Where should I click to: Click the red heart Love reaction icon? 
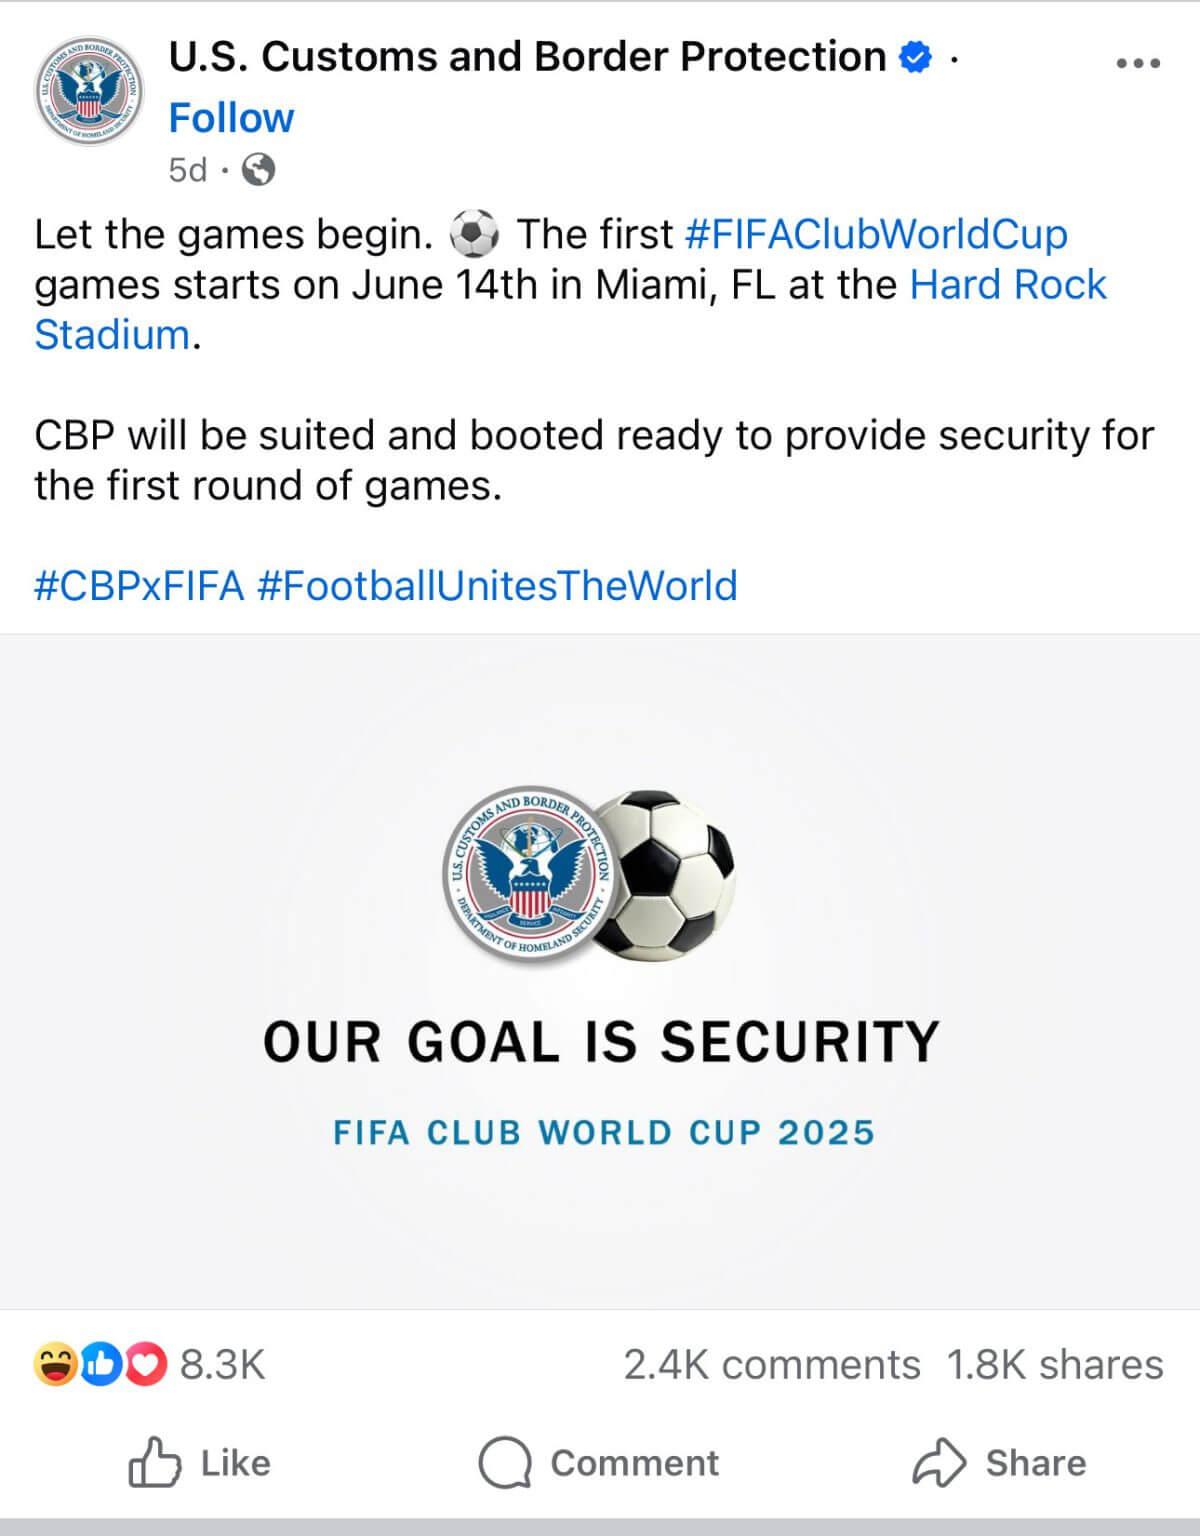click(x=147, y=1365)
